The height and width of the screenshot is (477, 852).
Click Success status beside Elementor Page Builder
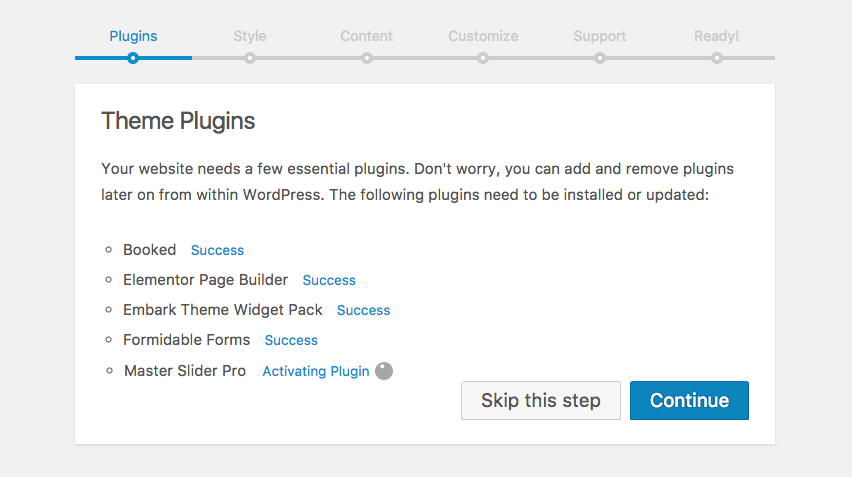tap(329, 280)
